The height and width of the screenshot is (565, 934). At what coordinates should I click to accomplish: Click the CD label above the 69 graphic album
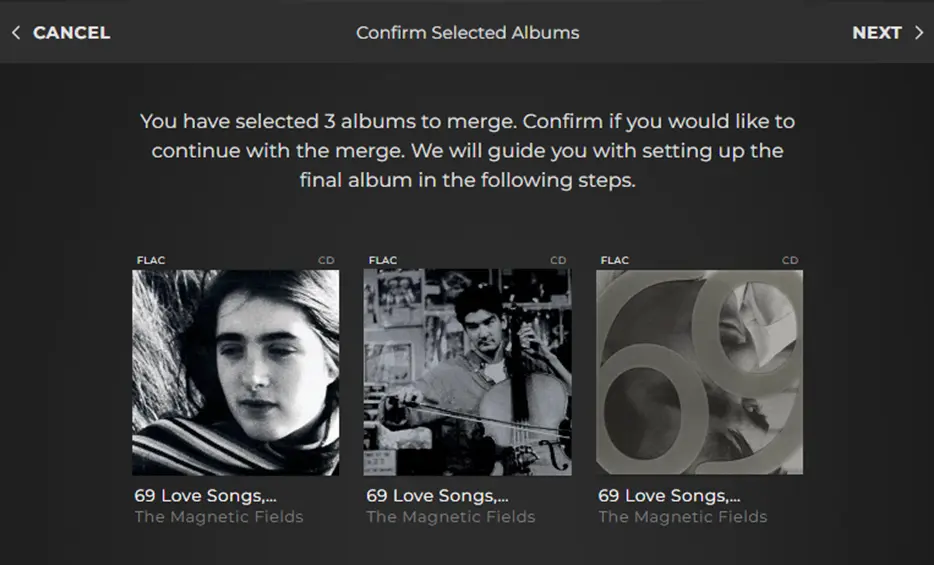point(790,261)
